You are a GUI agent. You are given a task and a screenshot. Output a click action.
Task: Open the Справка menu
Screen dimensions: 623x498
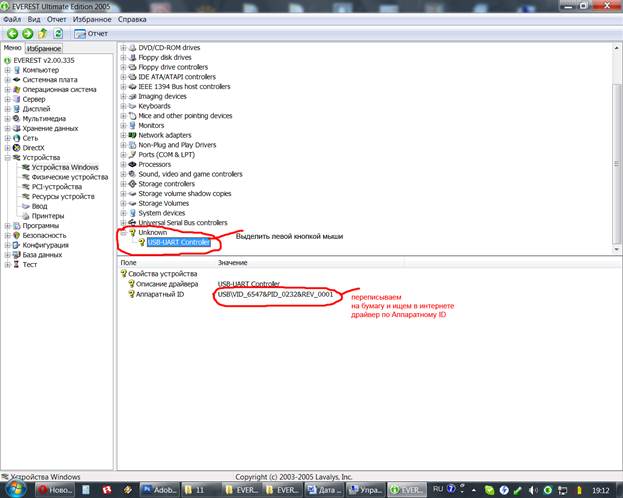131,19
